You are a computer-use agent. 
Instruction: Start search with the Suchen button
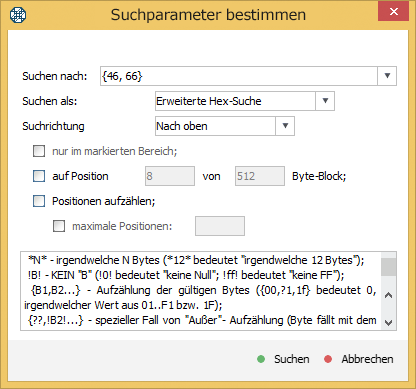tap(292, 359)
